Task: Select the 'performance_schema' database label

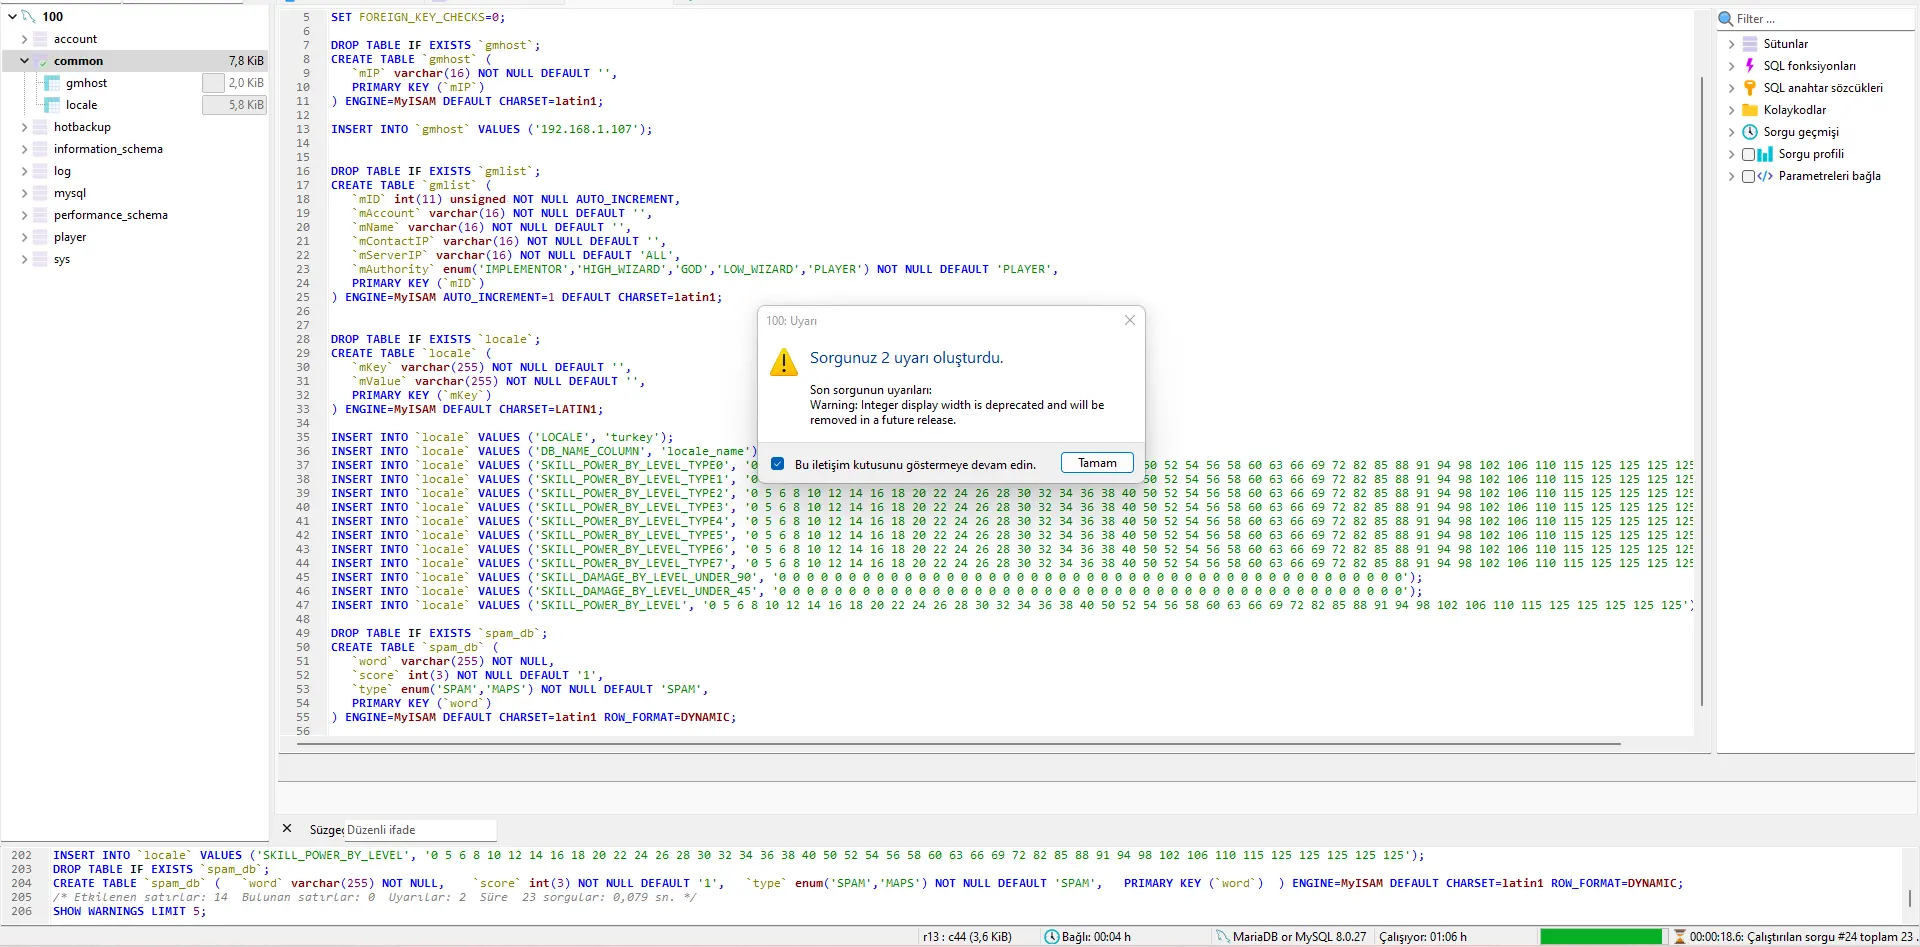Action: point(111,215)
